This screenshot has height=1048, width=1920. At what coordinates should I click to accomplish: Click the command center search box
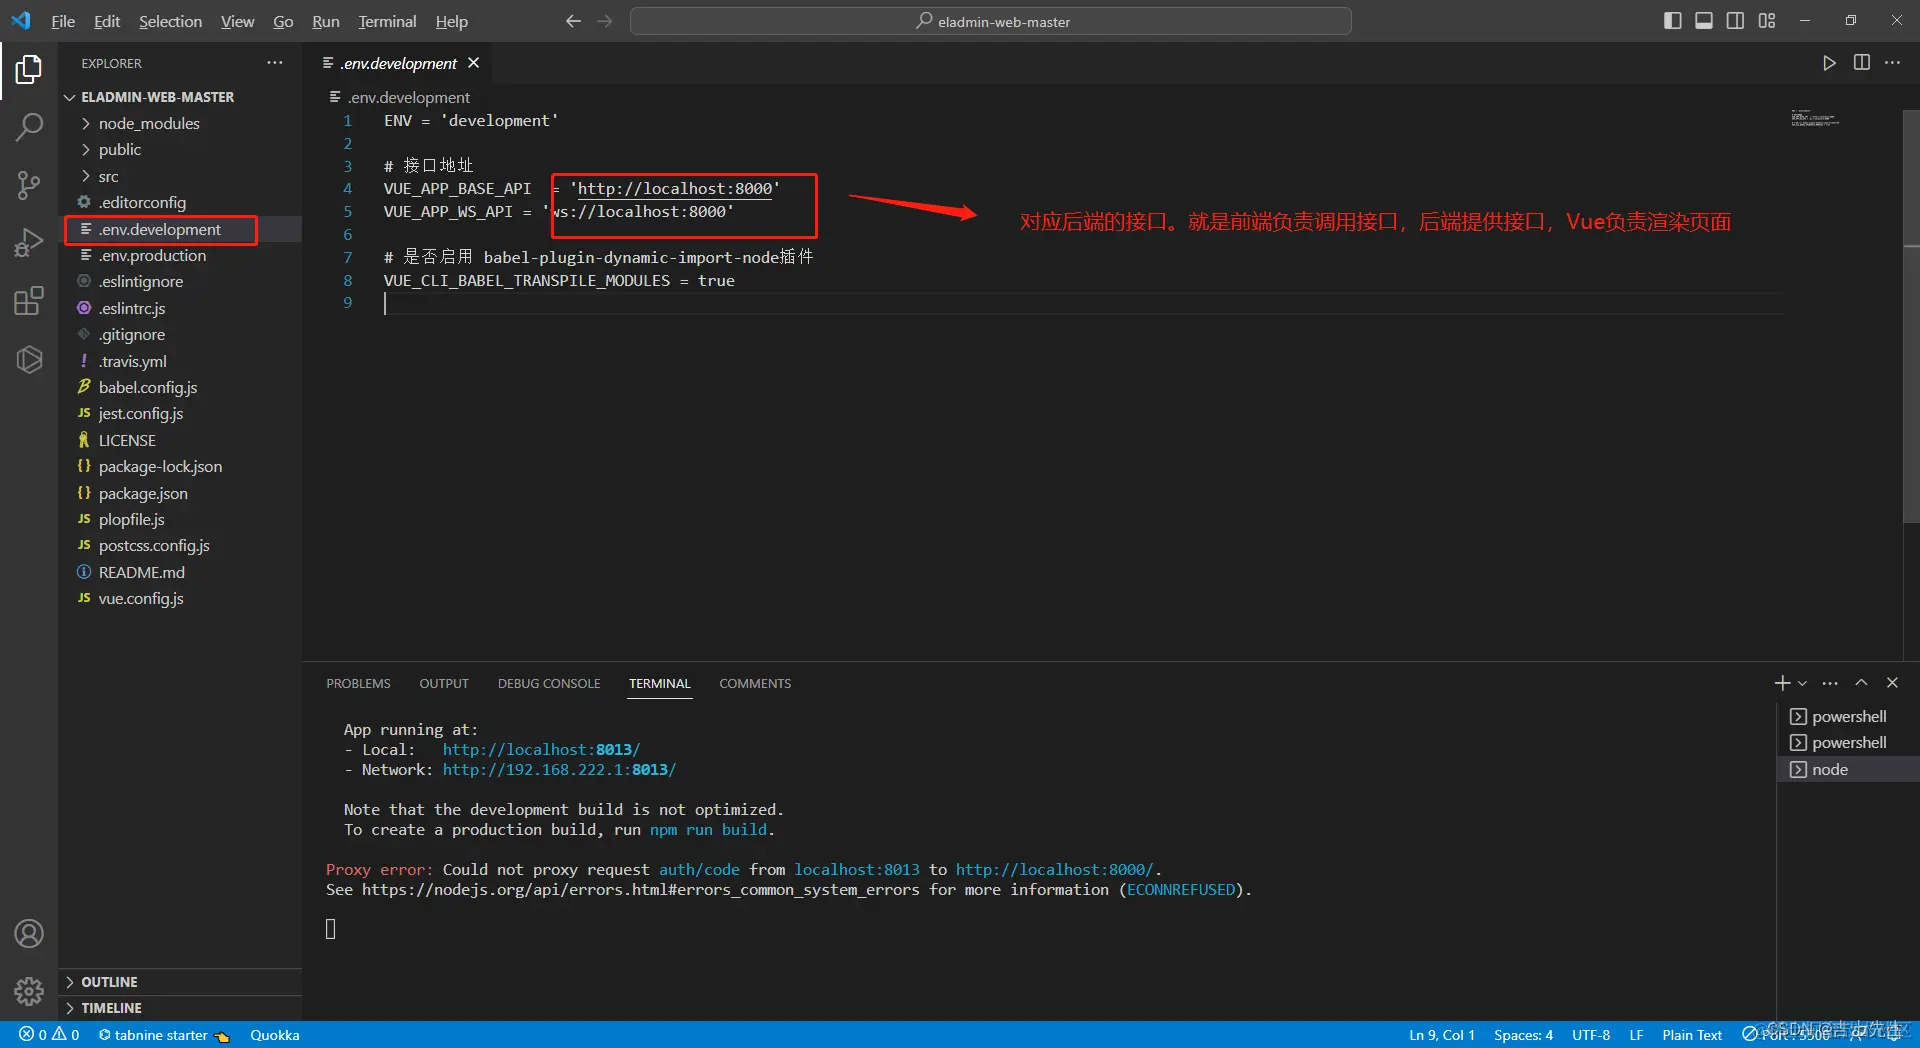[991, 21]
